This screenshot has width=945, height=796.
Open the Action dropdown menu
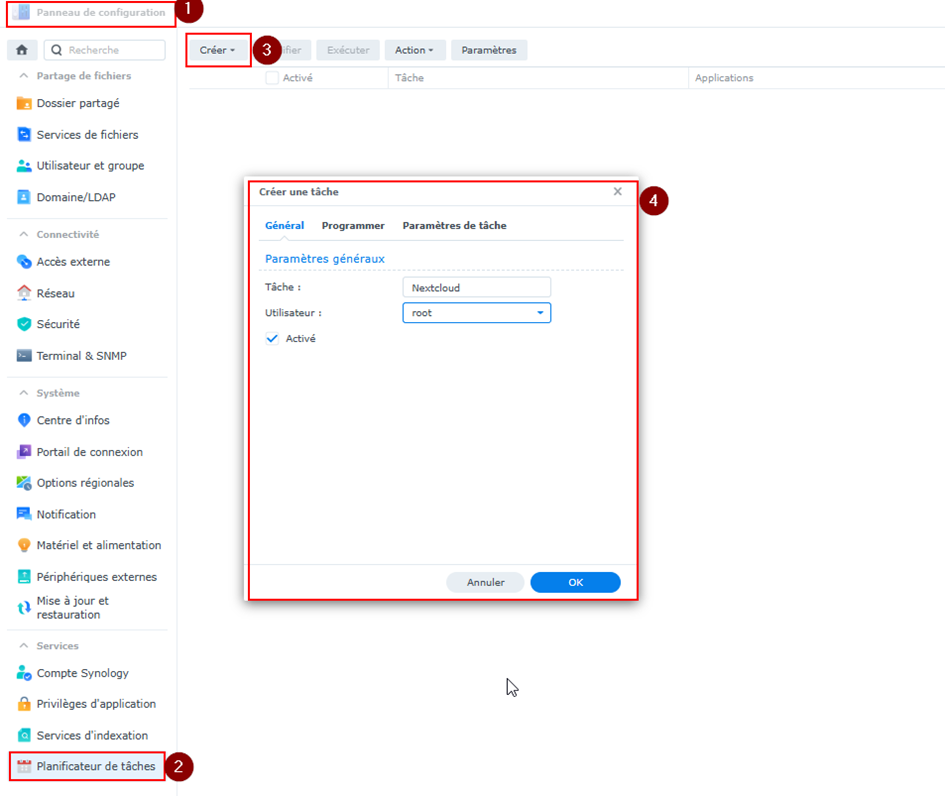point(414,50)
